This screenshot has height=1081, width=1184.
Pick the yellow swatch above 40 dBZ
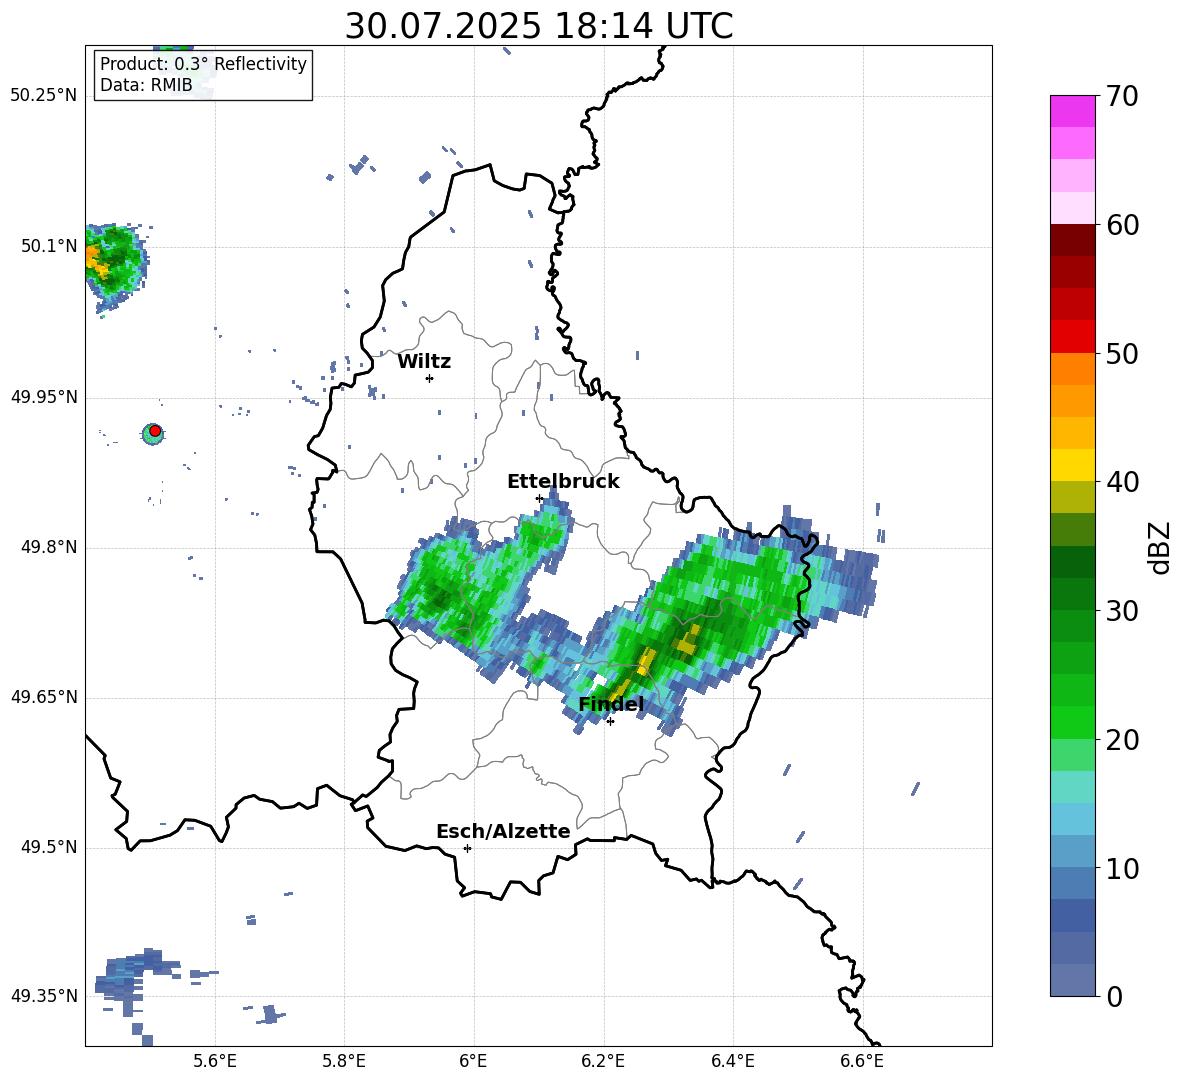tap(1072, 465)
